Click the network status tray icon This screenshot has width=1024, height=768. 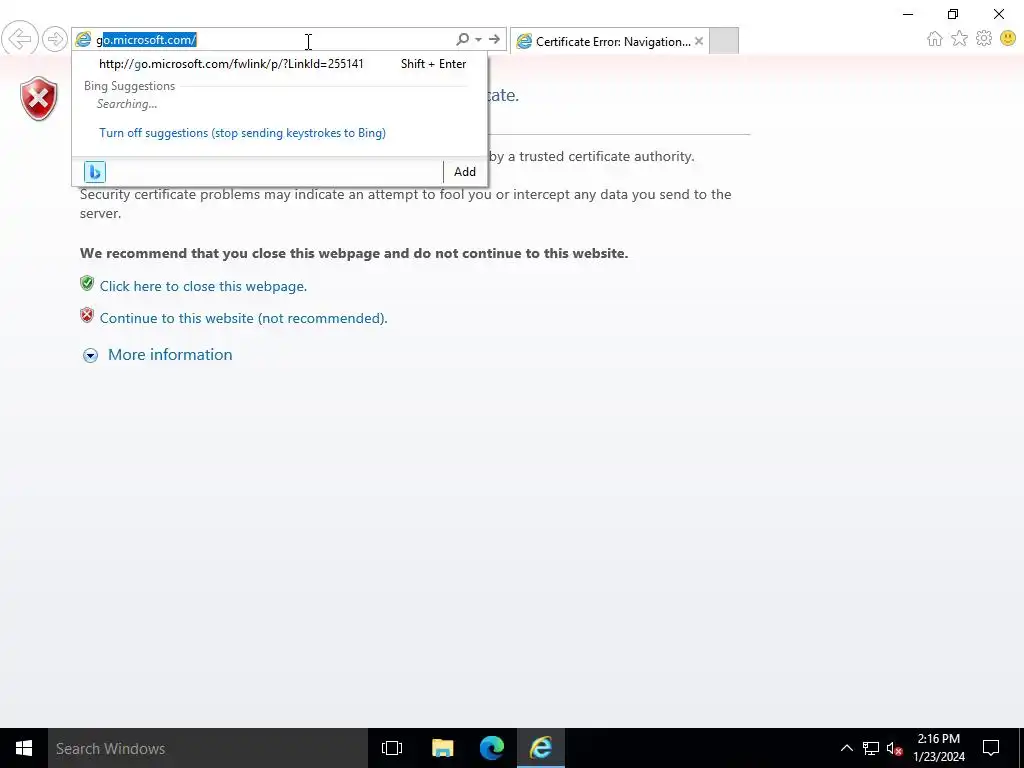[871, 748]
